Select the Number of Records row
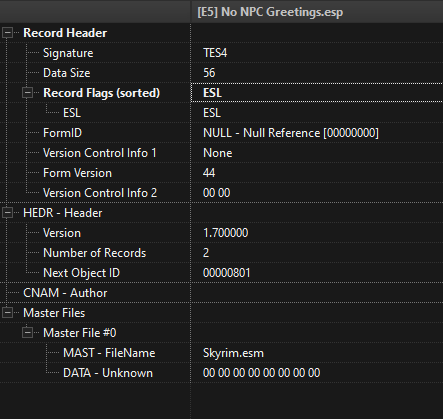 [x=221, y=253]
